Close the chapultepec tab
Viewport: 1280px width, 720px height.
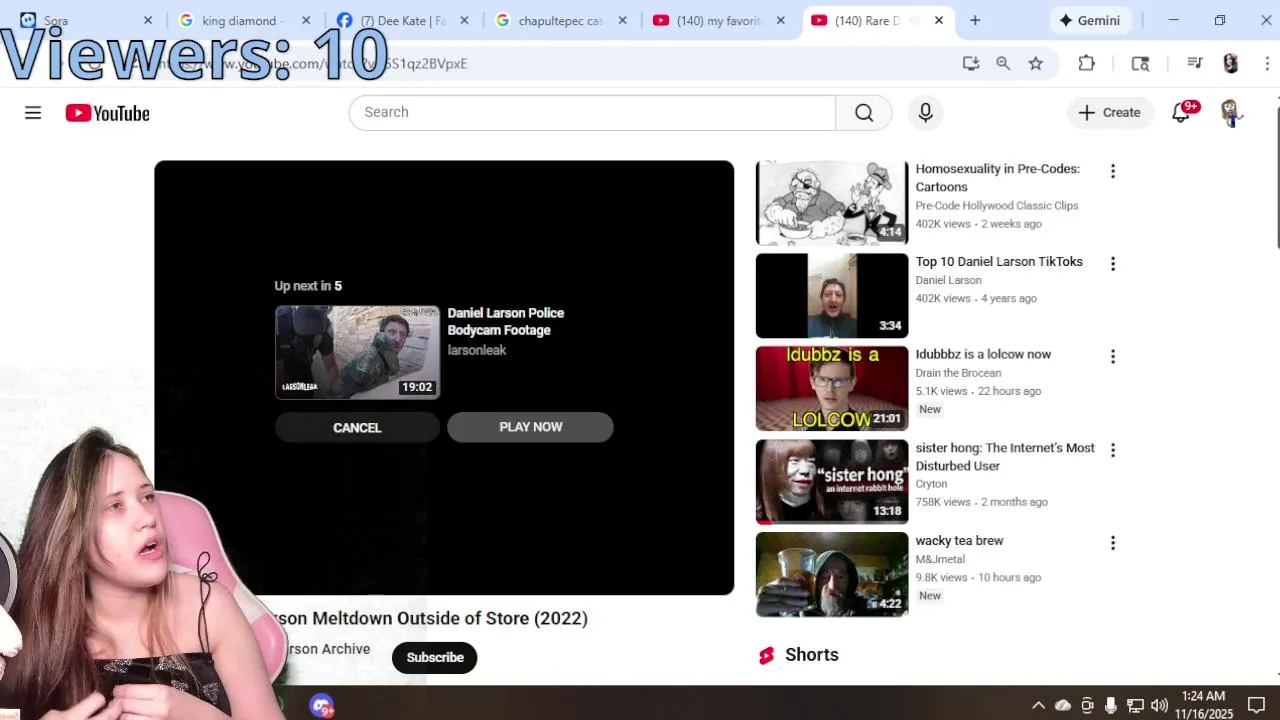point(622,20)
